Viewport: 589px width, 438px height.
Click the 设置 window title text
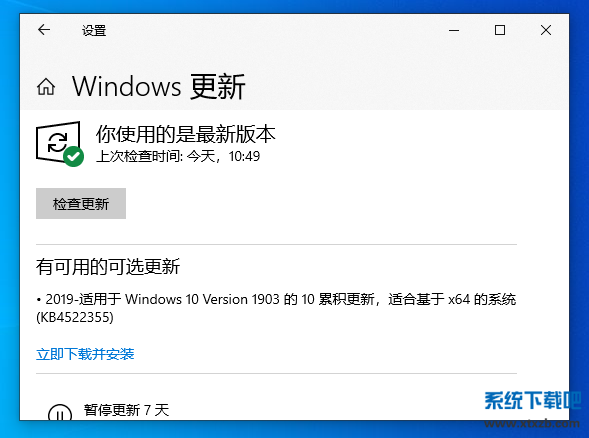(x=94, y=30)
